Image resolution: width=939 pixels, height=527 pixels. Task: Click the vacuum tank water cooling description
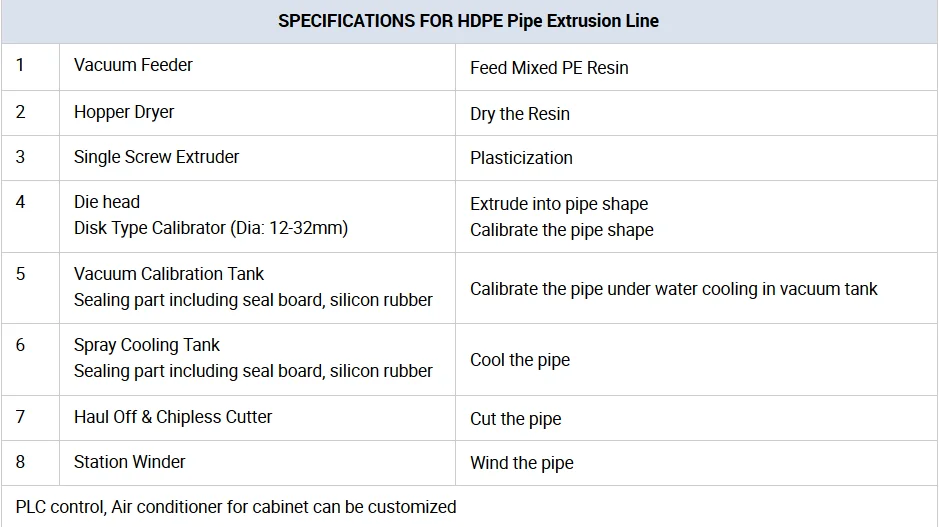(673, 289)
